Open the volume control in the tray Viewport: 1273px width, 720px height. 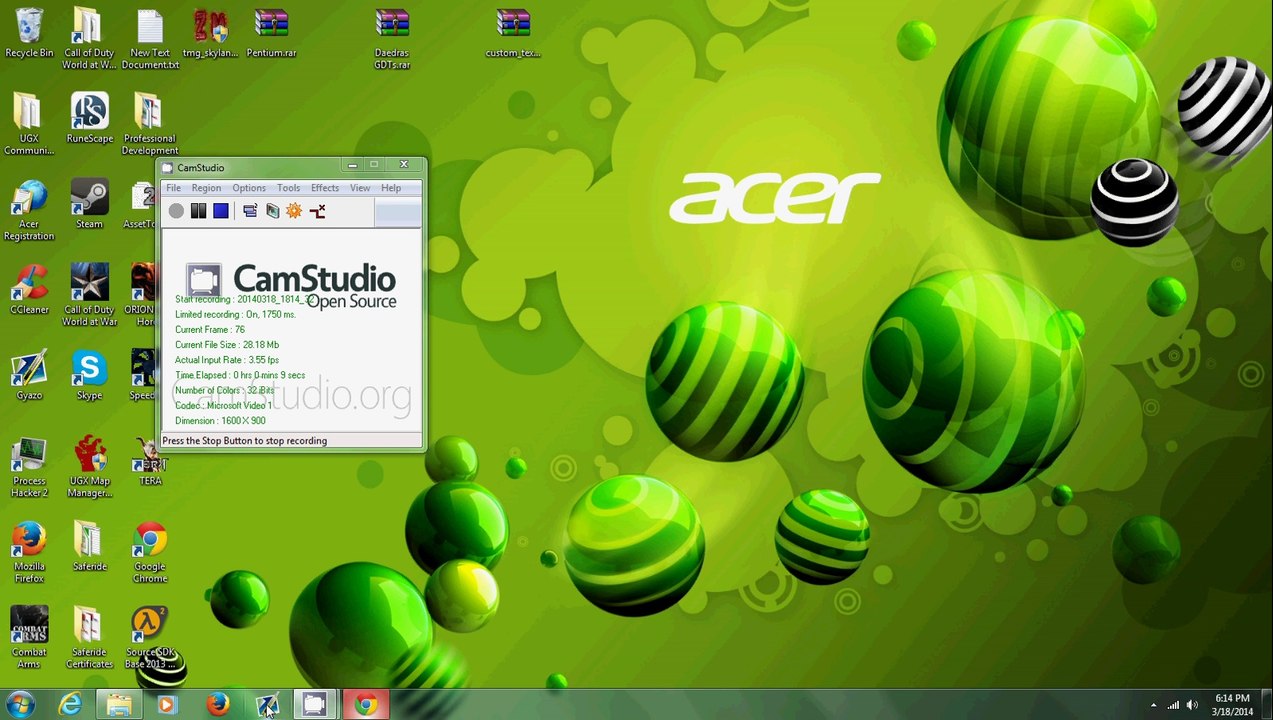click(1192, 705)
